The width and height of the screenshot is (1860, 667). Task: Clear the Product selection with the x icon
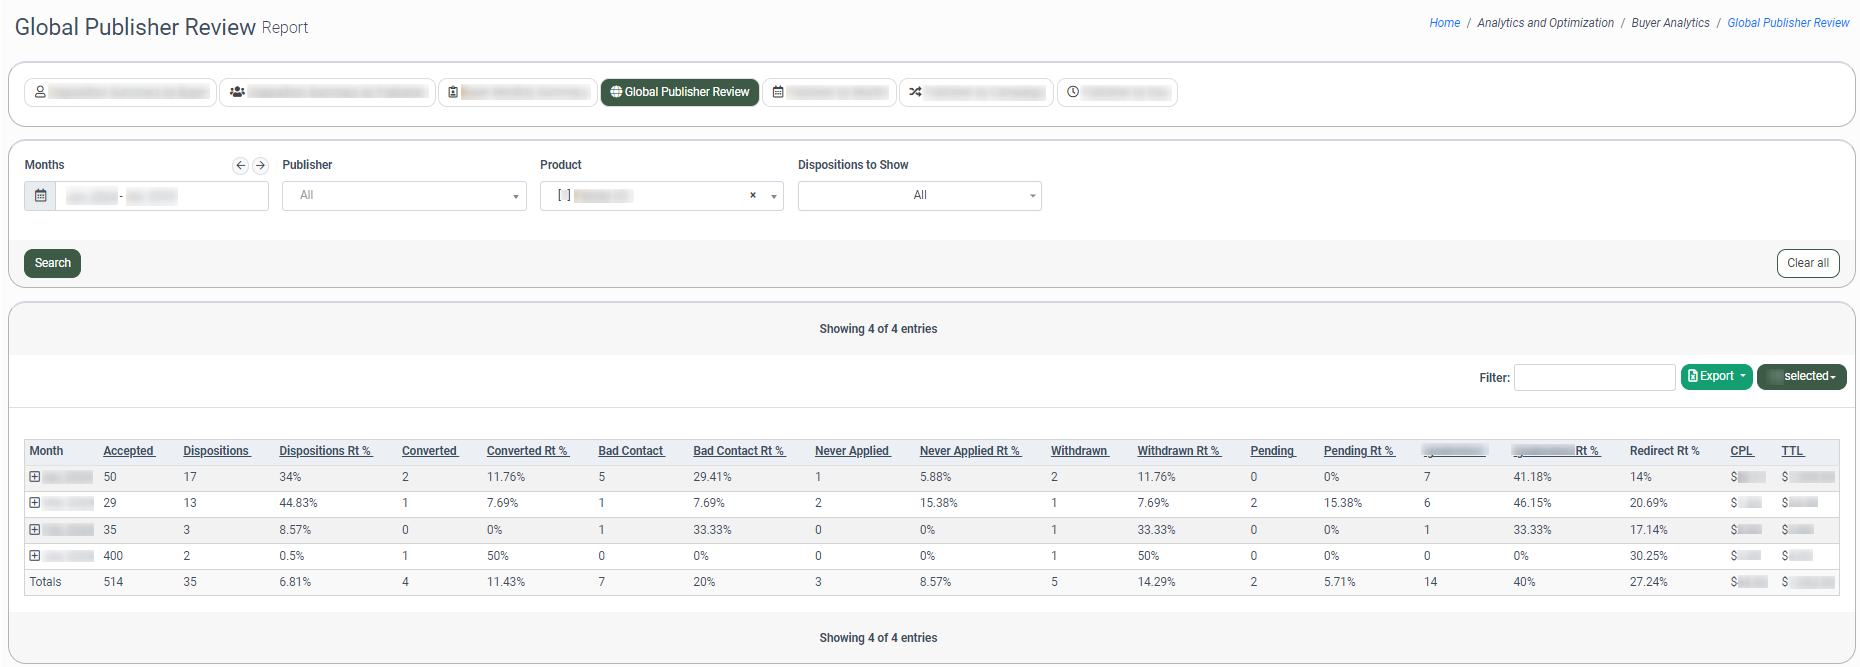click(753, 196)
